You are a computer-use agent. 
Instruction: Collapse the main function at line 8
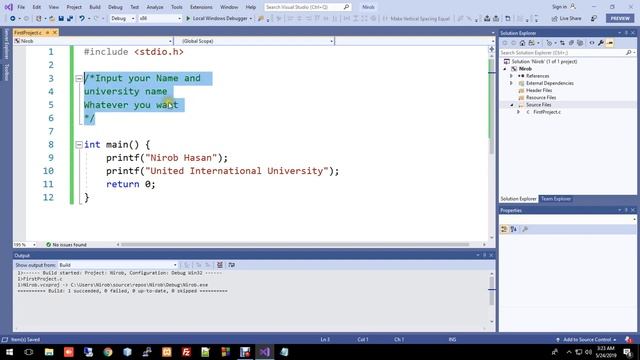(79, 144)
